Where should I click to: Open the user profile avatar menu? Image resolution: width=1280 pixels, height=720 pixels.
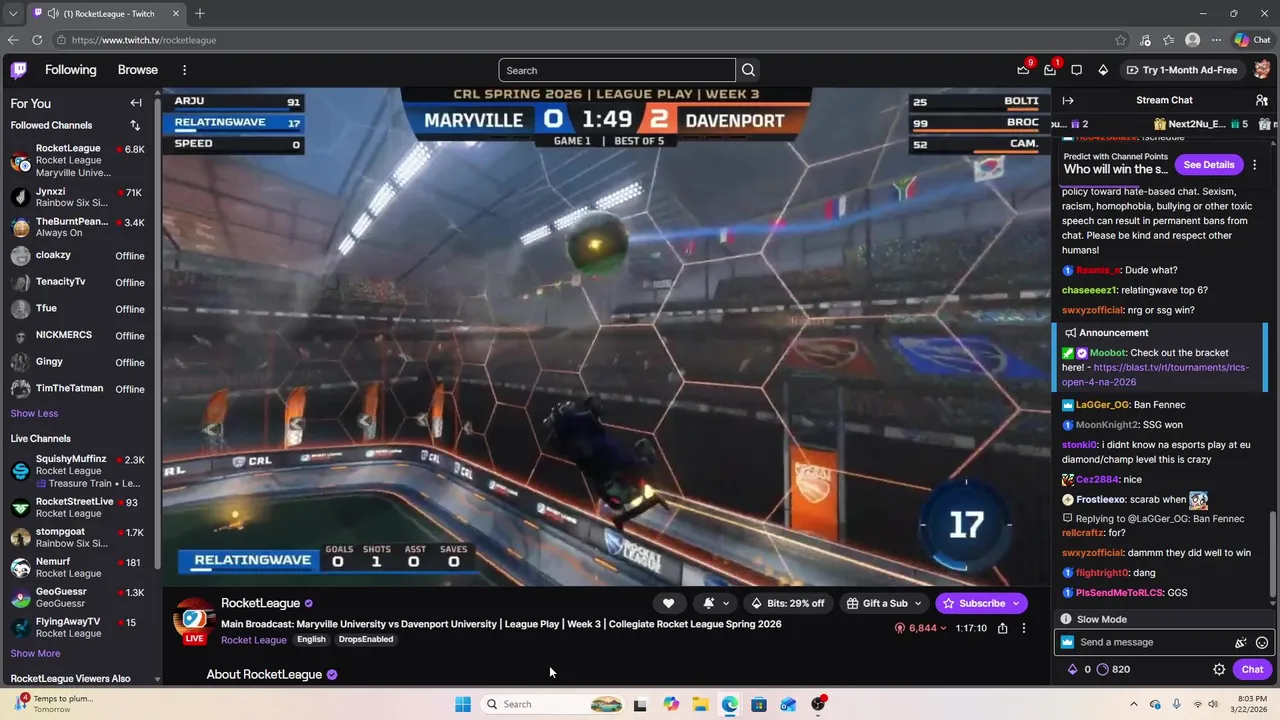click(1262, 70)
